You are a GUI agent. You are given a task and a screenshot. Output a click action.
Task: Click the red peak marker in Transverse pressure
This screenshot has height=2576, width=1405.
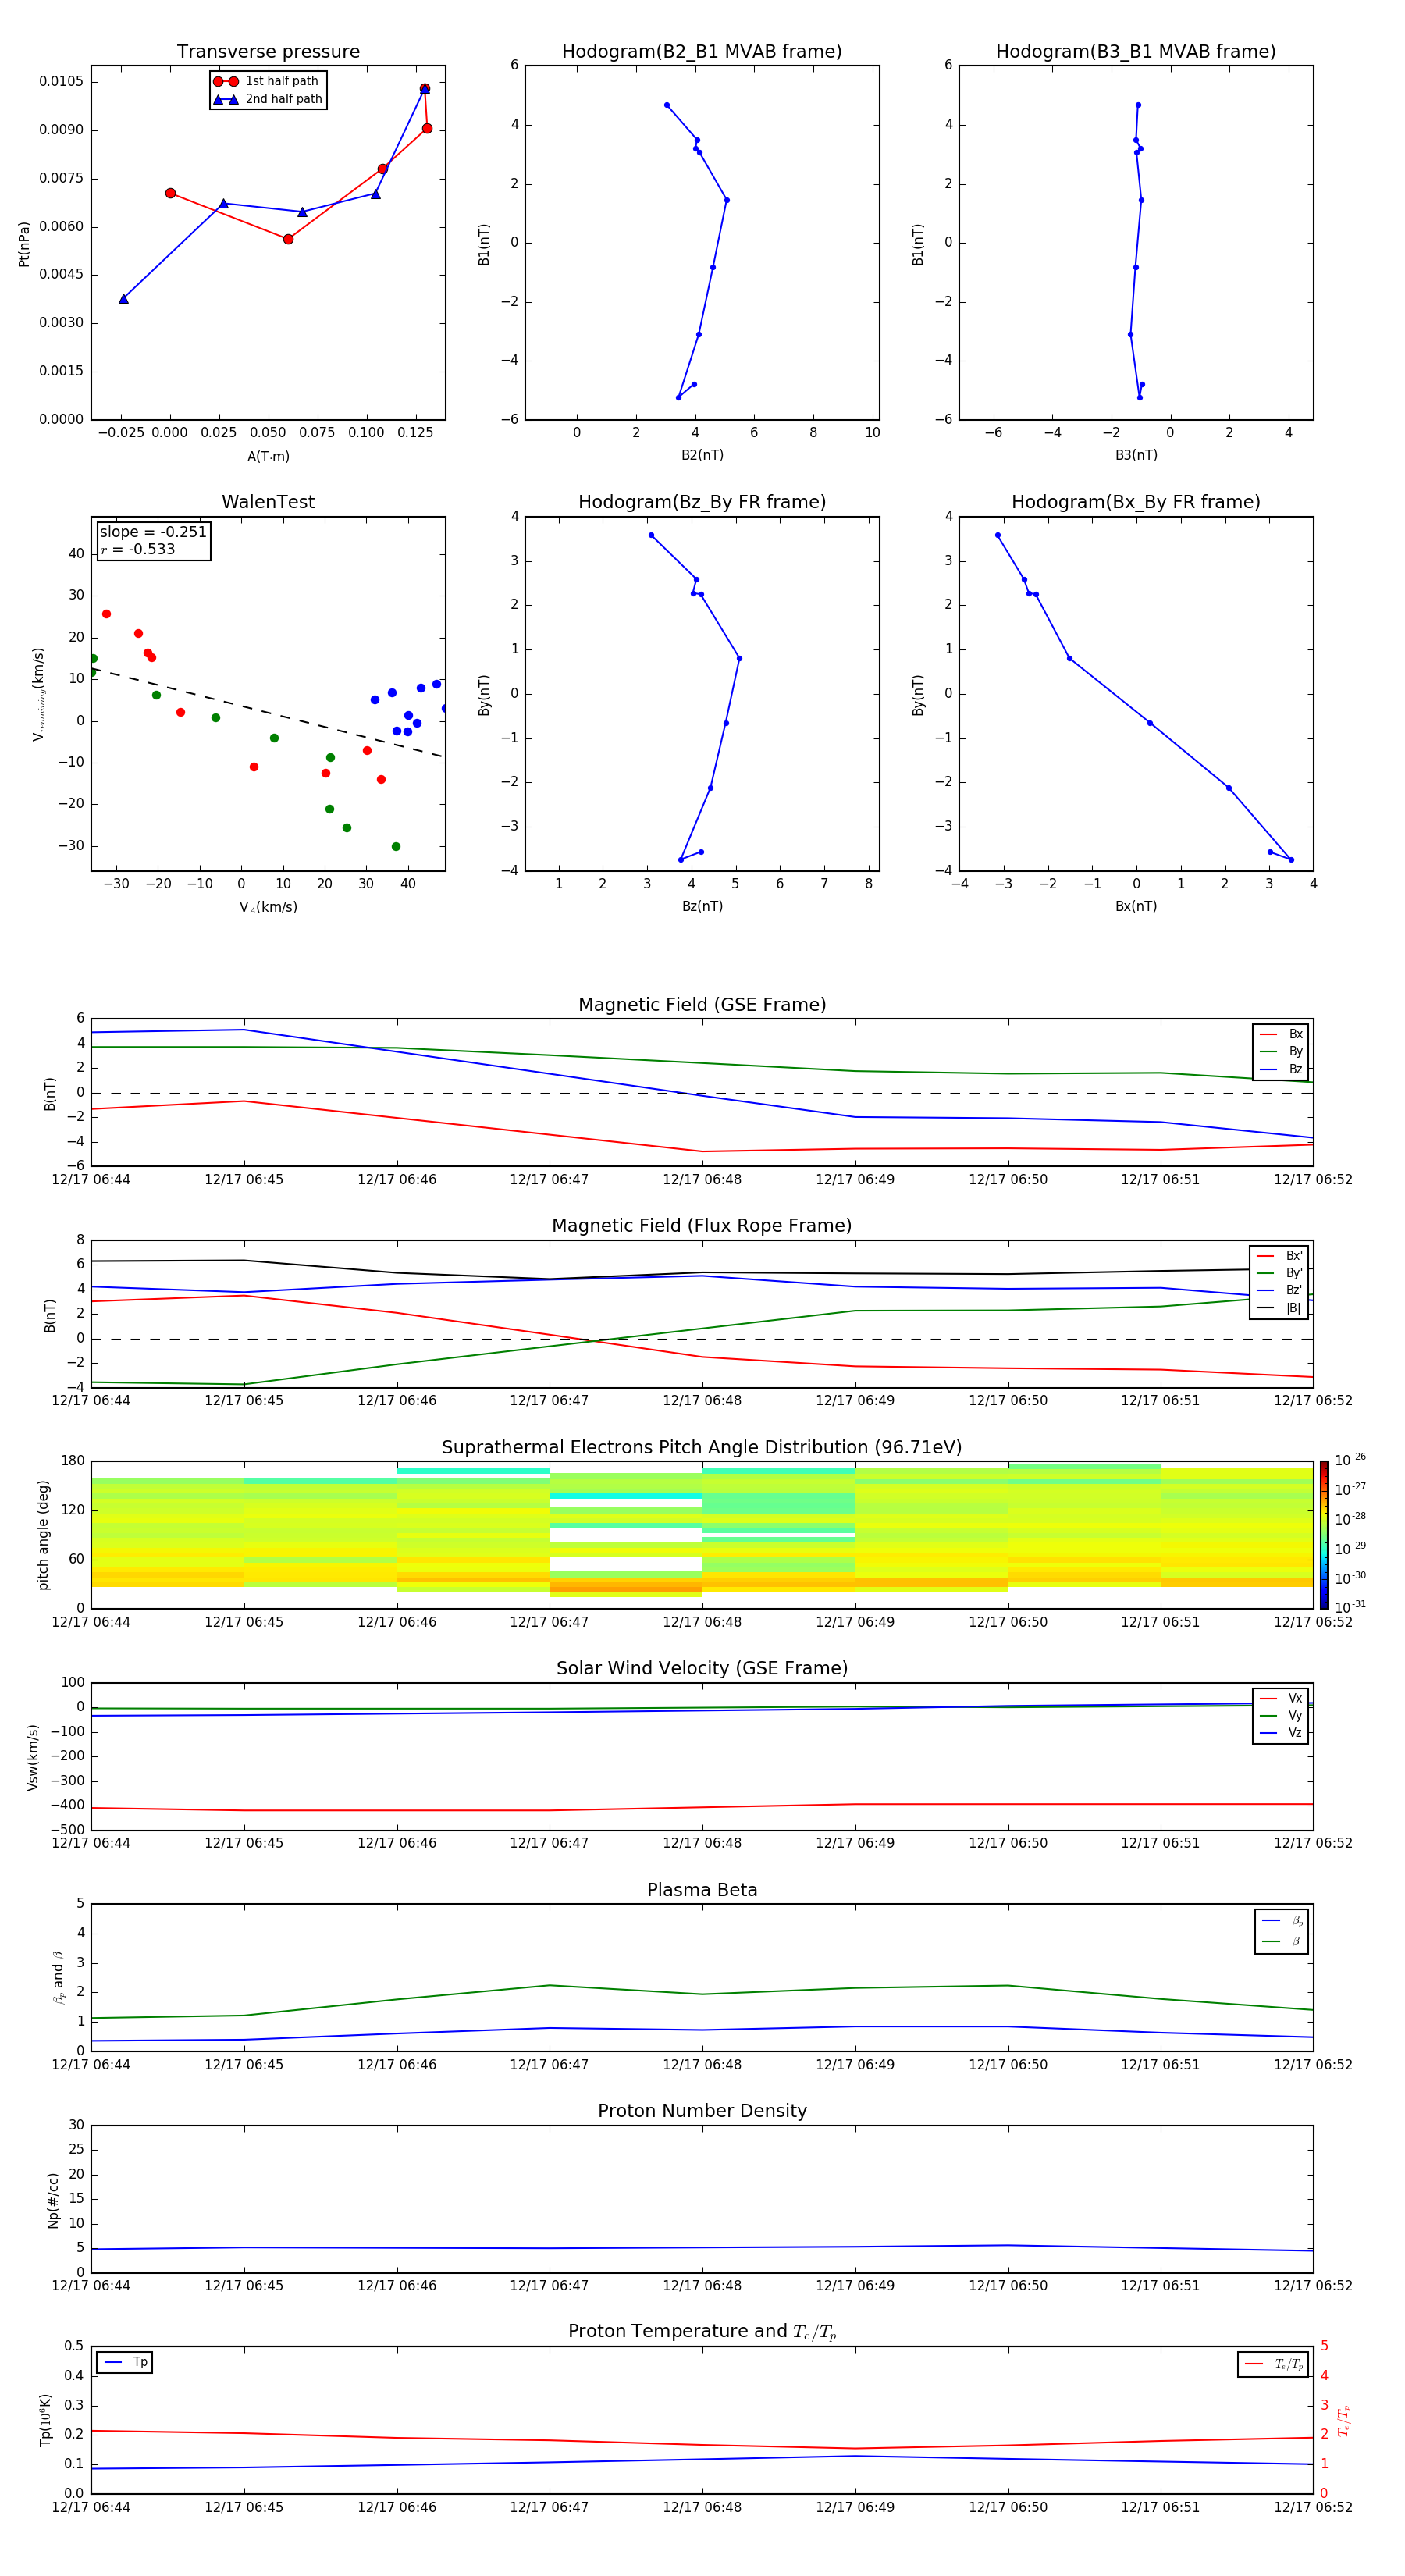point(425,89)
